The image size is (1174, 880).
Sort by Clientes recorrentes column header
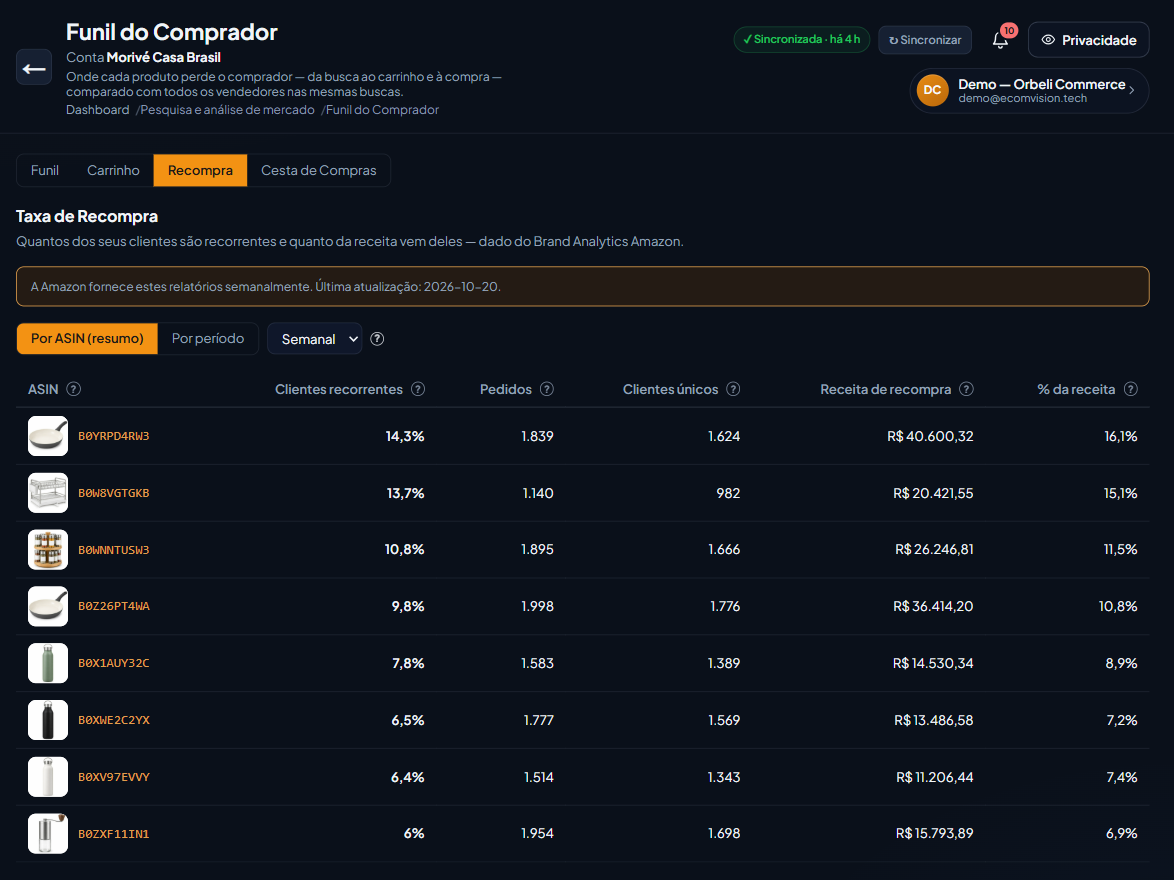pyautogui.click(x=338, y=389)
